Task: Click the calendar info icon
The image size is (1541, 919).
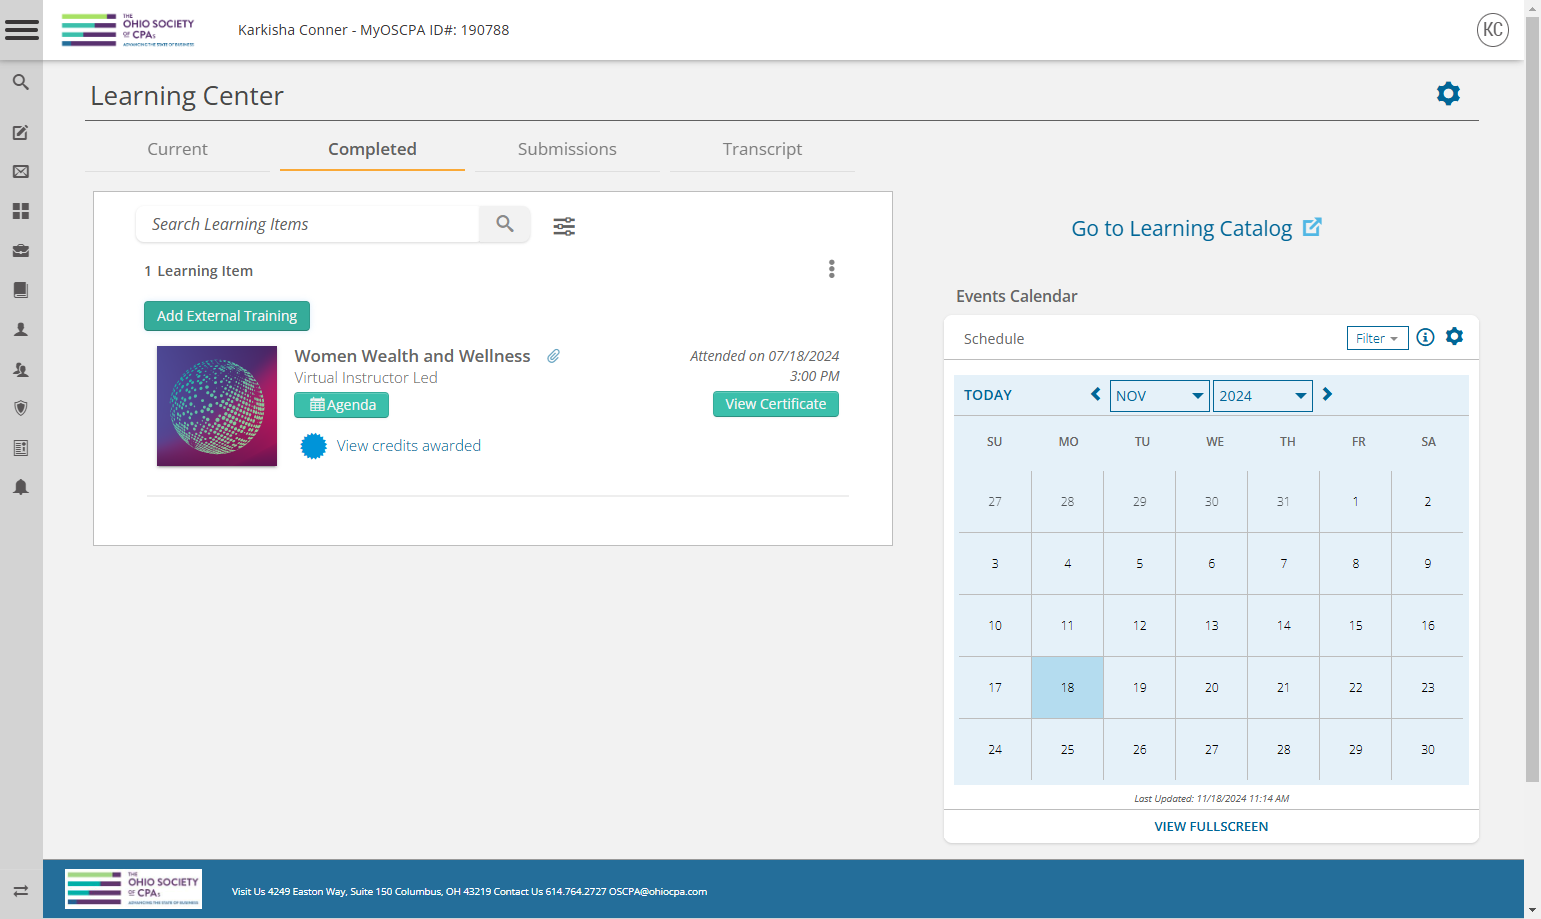Action: (x=1425, y=337)
